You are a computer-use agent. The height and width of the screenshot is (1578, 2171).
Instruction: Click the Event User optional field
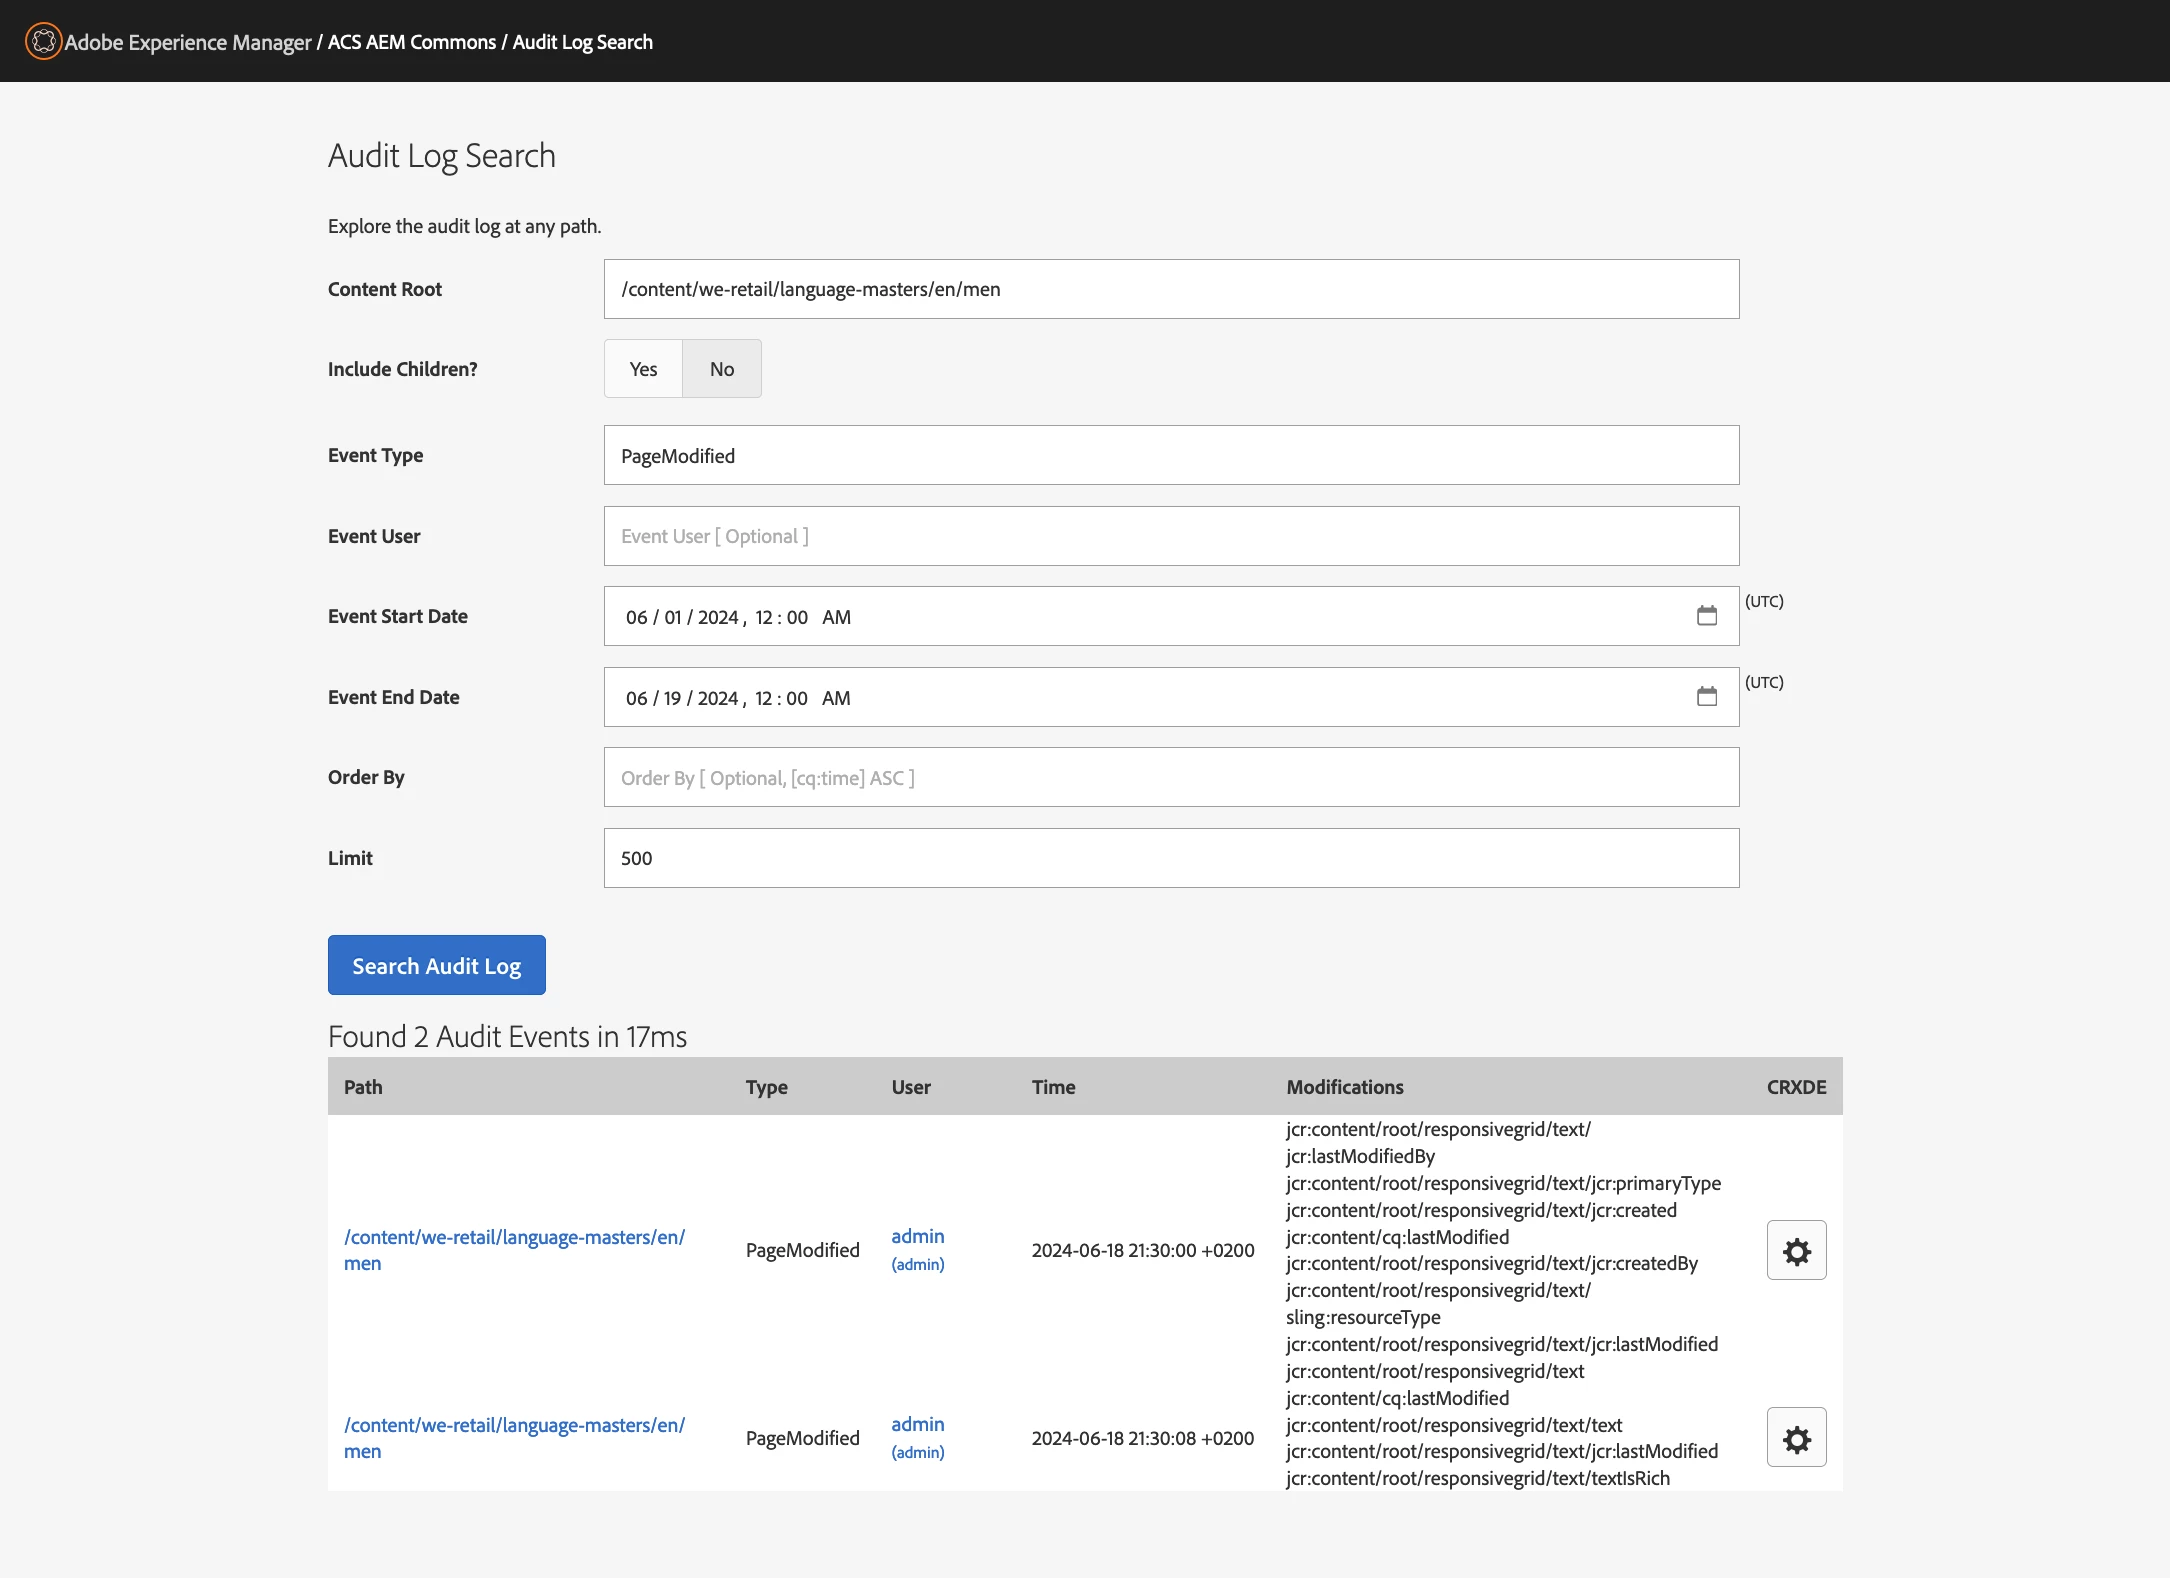coord(1170,537)
